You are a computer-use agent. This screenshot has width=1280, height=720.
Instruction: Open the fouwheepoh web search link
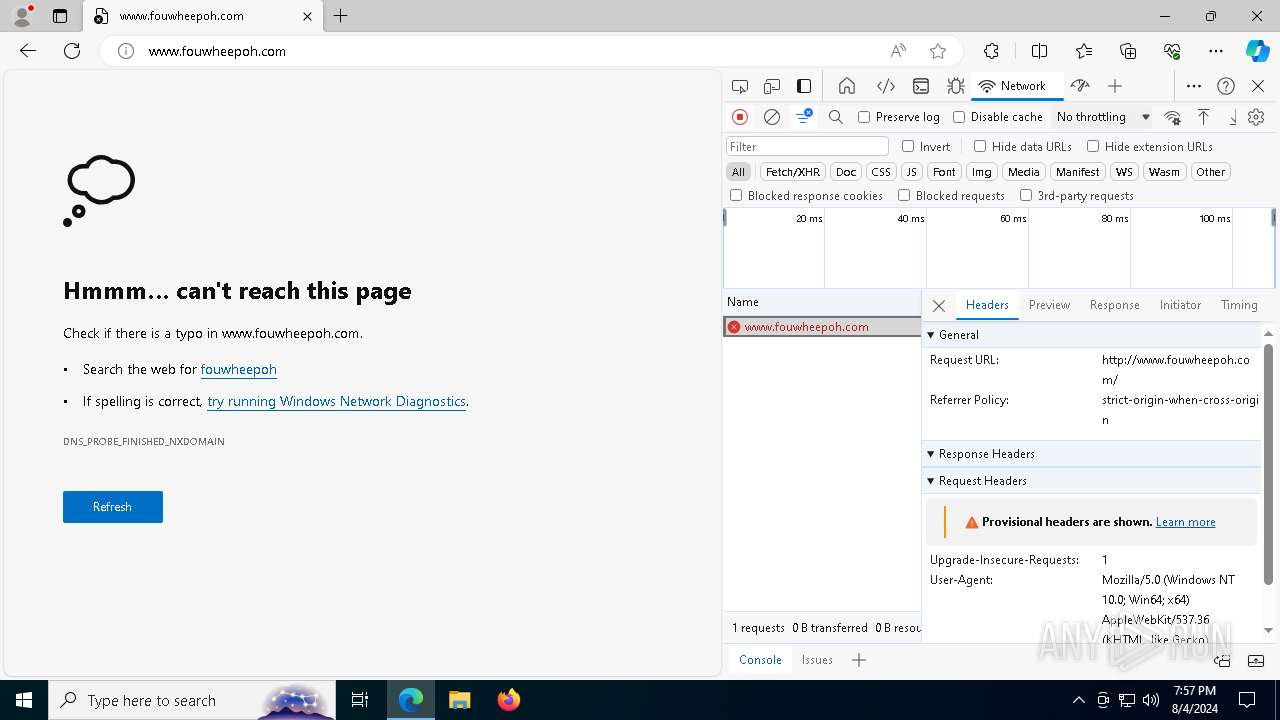(x=238, y=369)
